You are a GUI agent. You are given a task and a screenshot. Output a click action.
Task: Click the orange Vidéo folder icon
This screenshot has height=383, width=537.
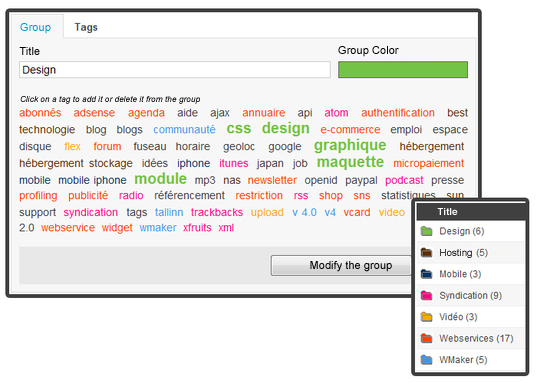(426, 317)
